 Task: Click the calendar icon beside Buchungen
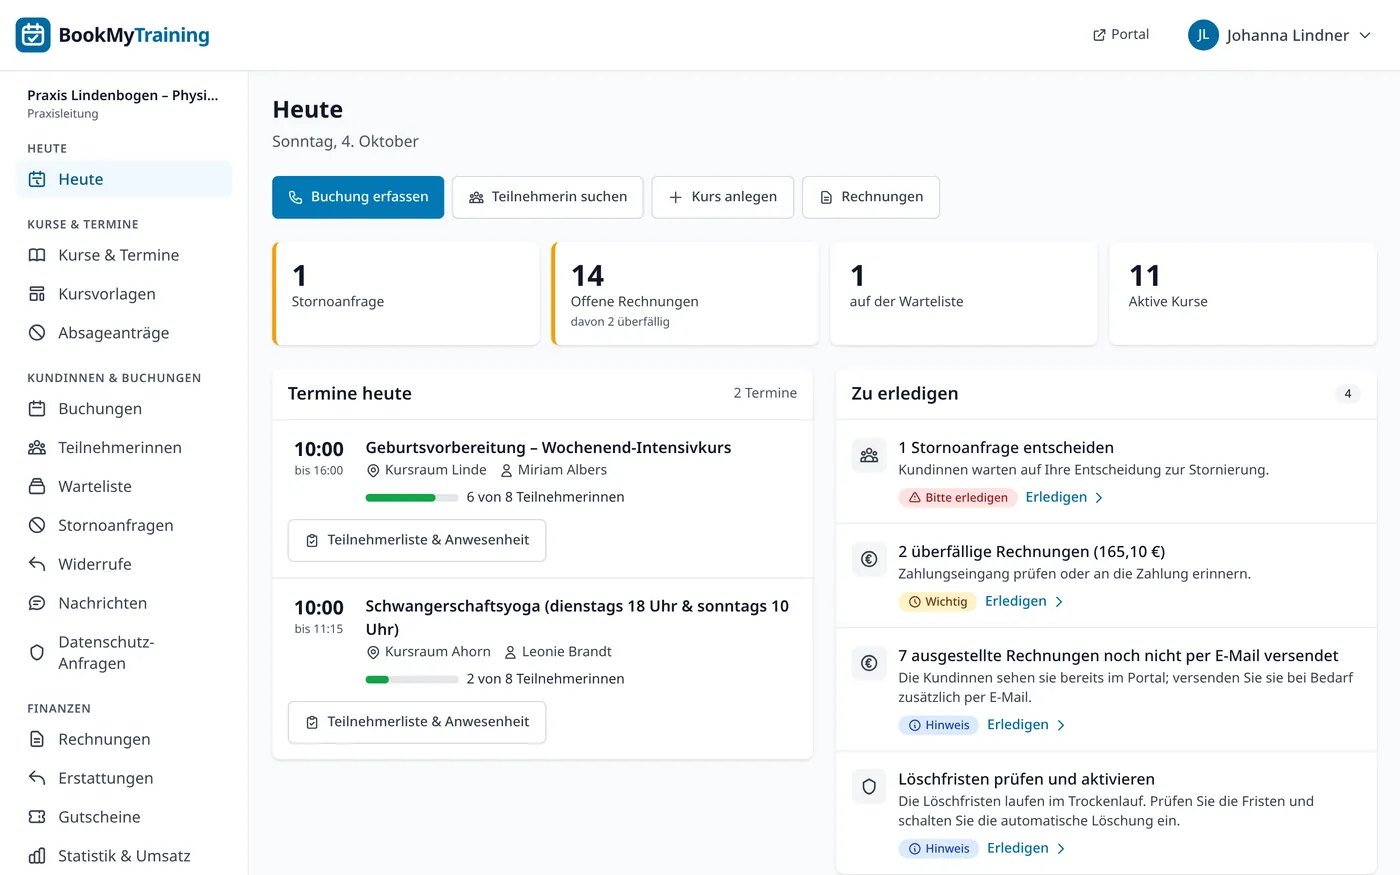pos(37,409)
